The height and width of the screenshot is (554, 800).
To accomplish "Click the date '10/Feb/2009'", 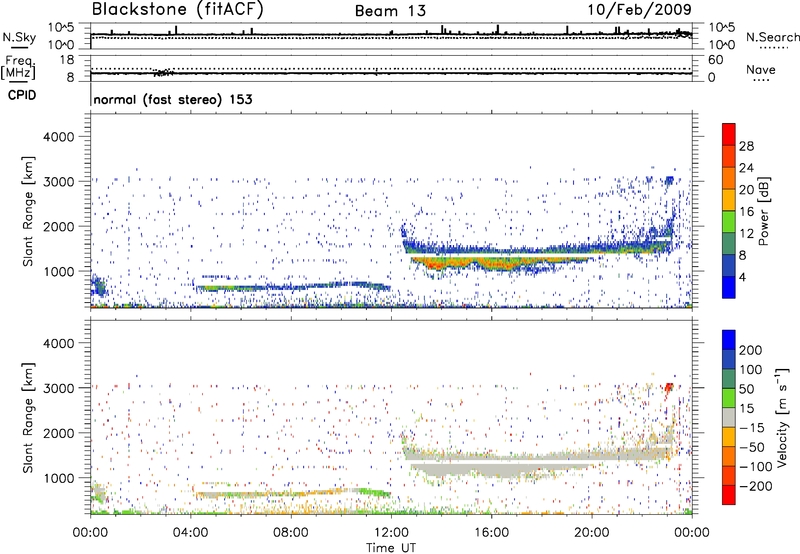I will pos(639,10).
